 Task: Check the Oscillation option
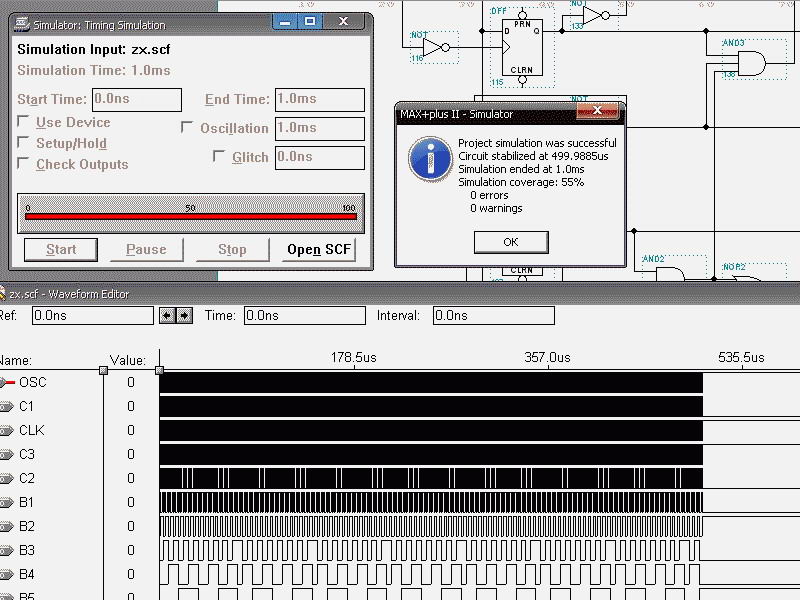(187, 128)
